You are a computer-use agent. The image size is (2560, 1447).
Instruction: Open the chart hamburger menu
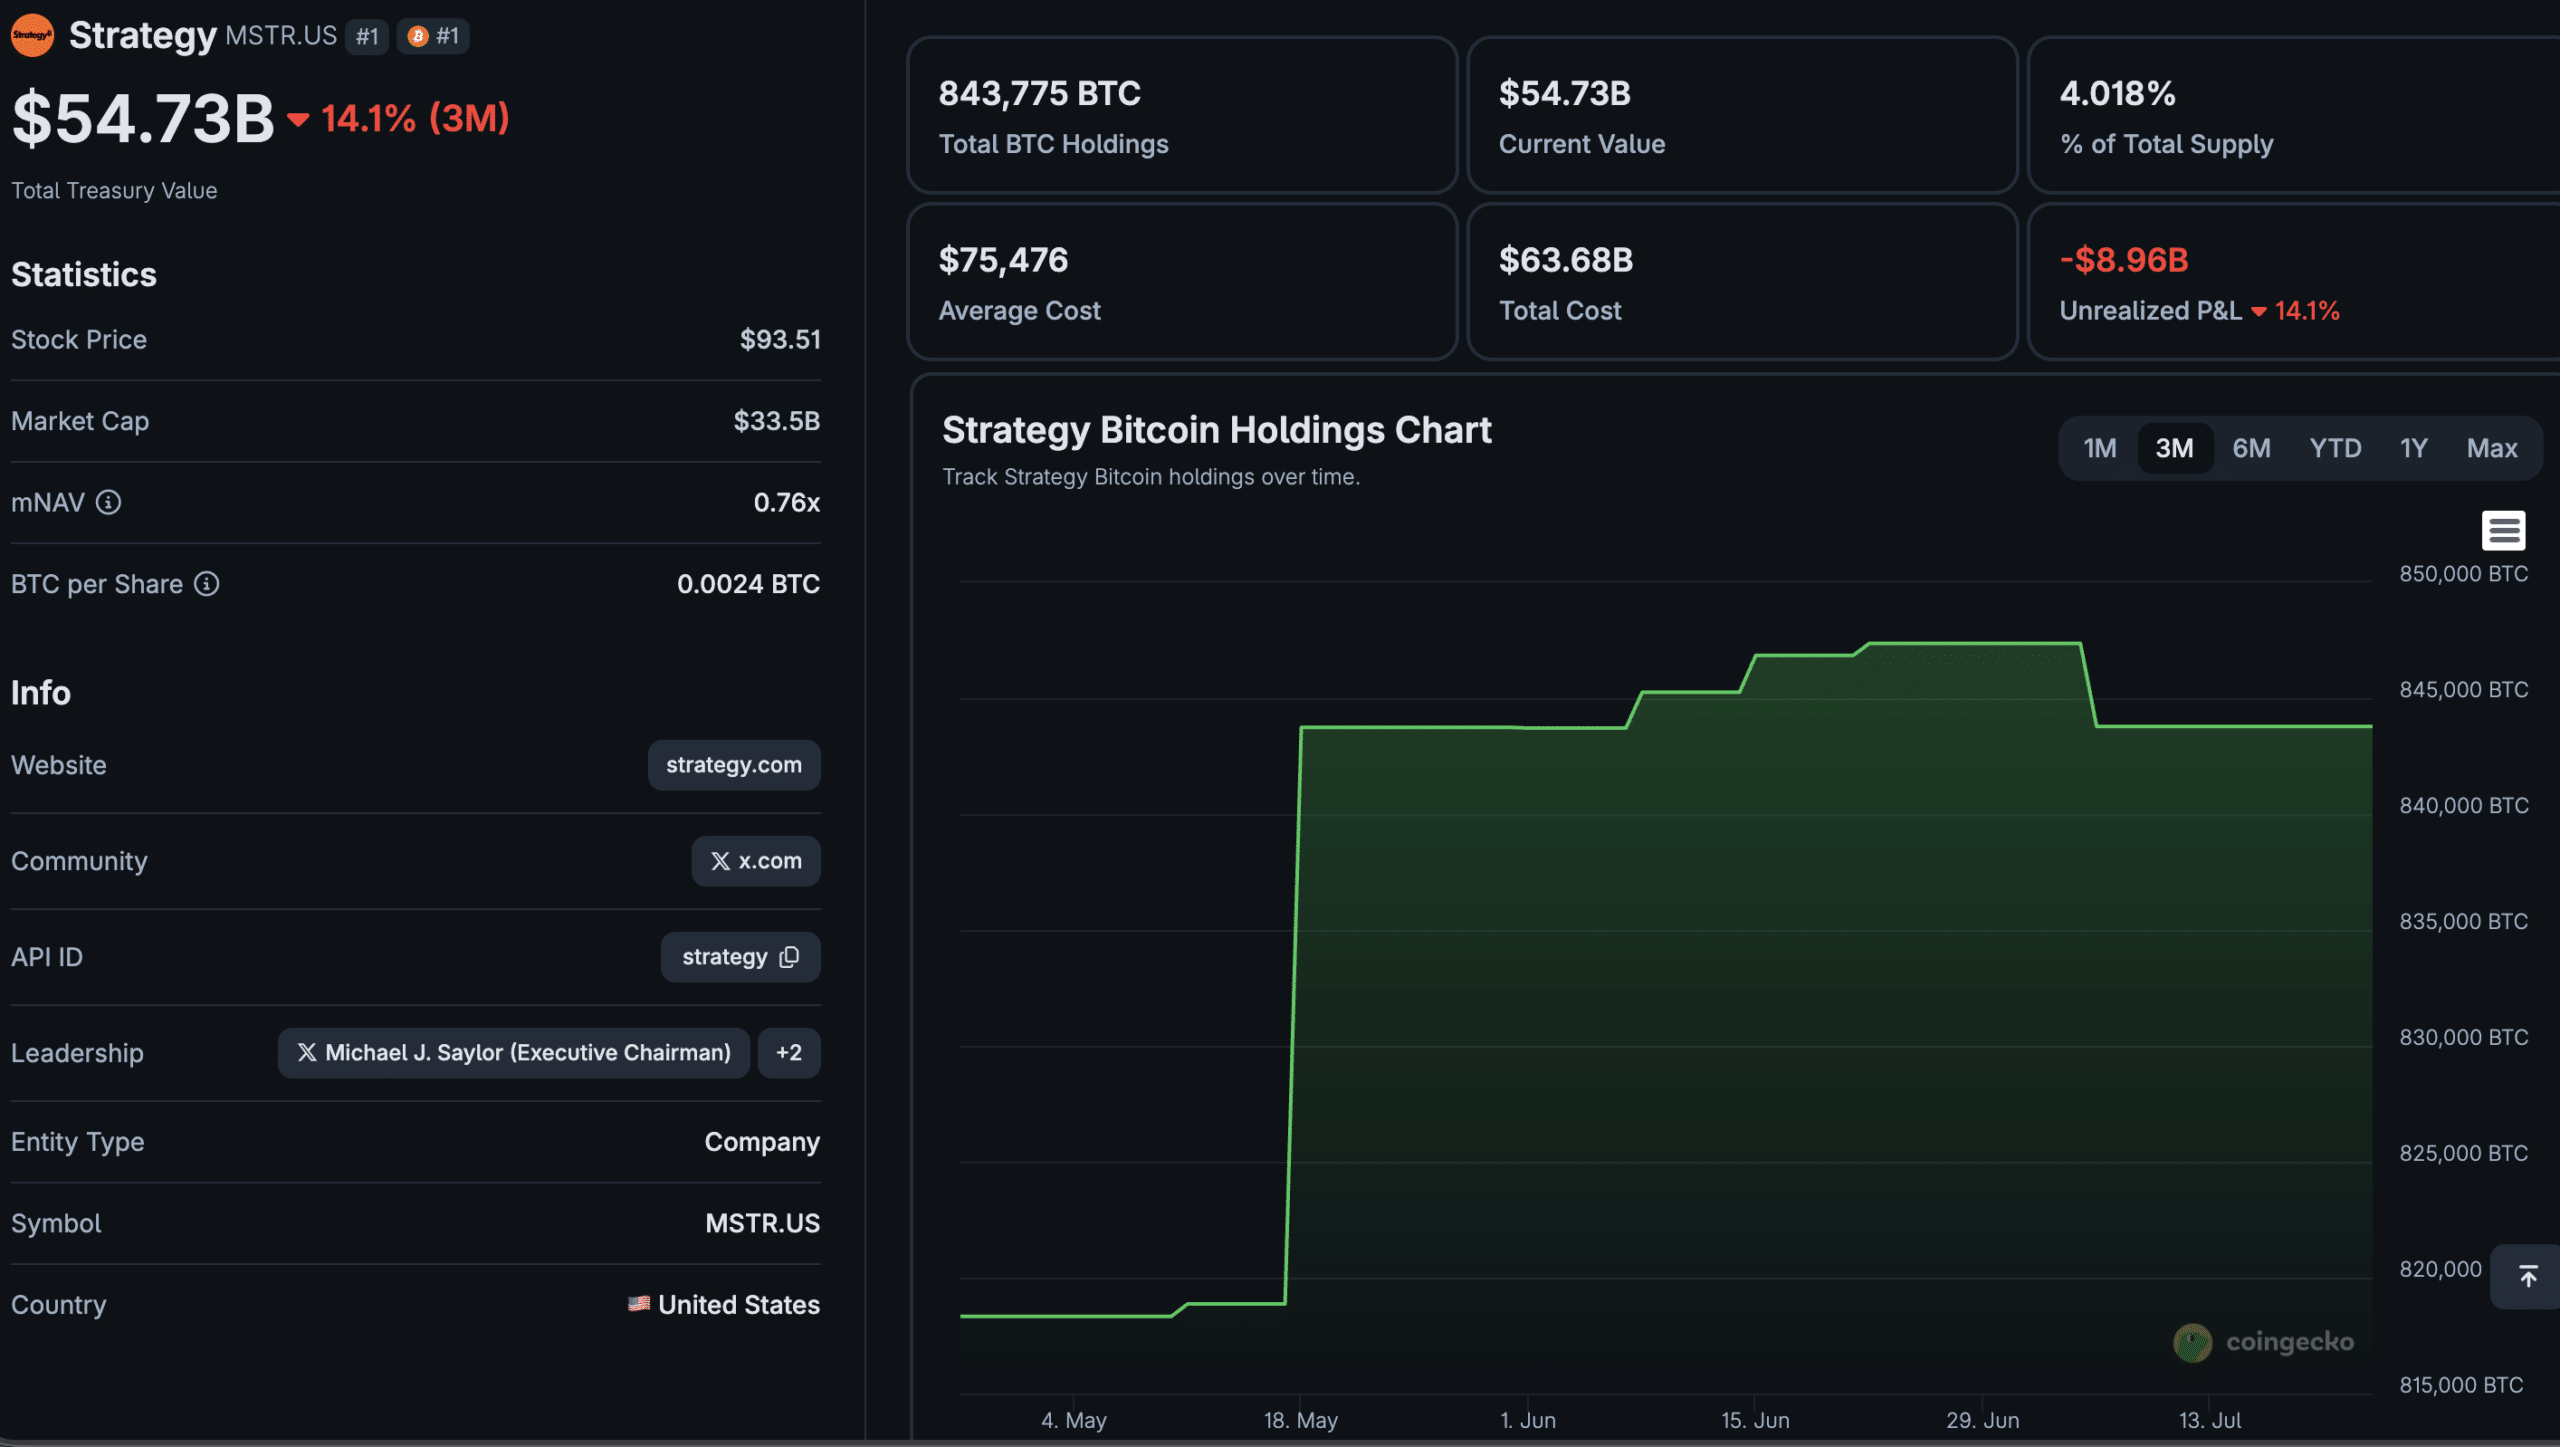[x=2503, y=530]
